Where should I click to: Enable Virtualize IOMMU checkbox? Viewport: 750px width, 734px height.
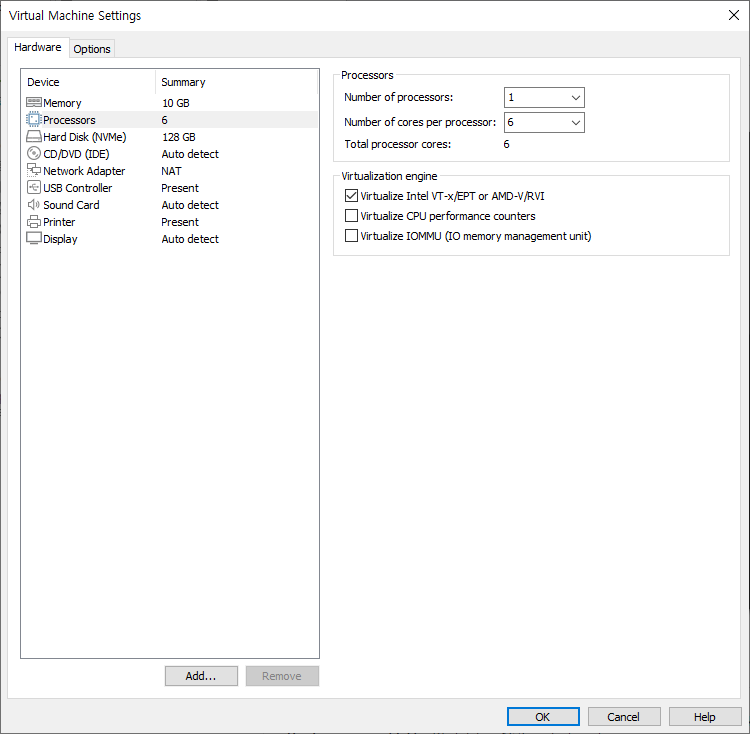coord(351,236)
